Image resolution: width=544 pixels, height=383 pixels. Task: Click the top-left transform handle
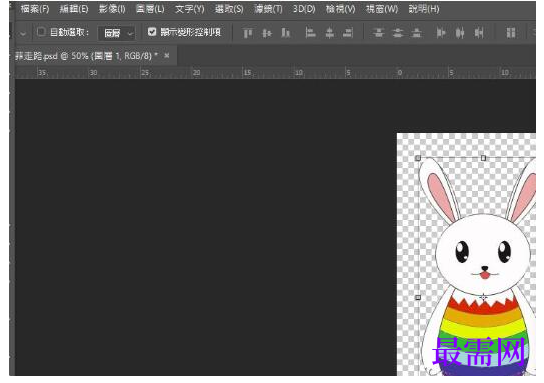[418, 158]
